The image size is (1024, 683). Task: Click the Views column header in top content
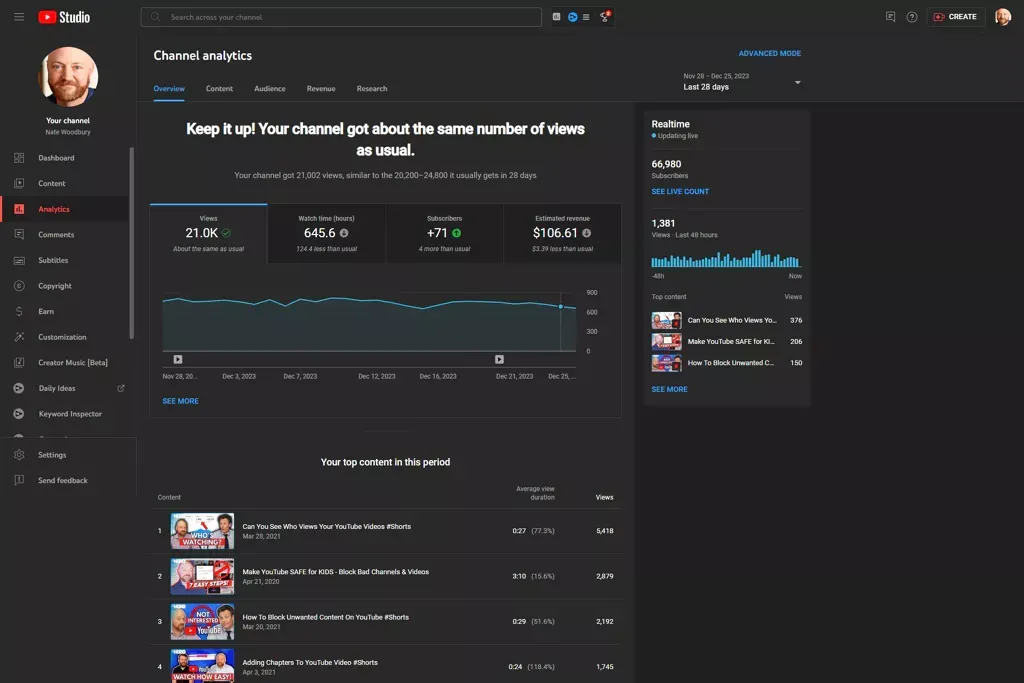click(x=604, y=498)
